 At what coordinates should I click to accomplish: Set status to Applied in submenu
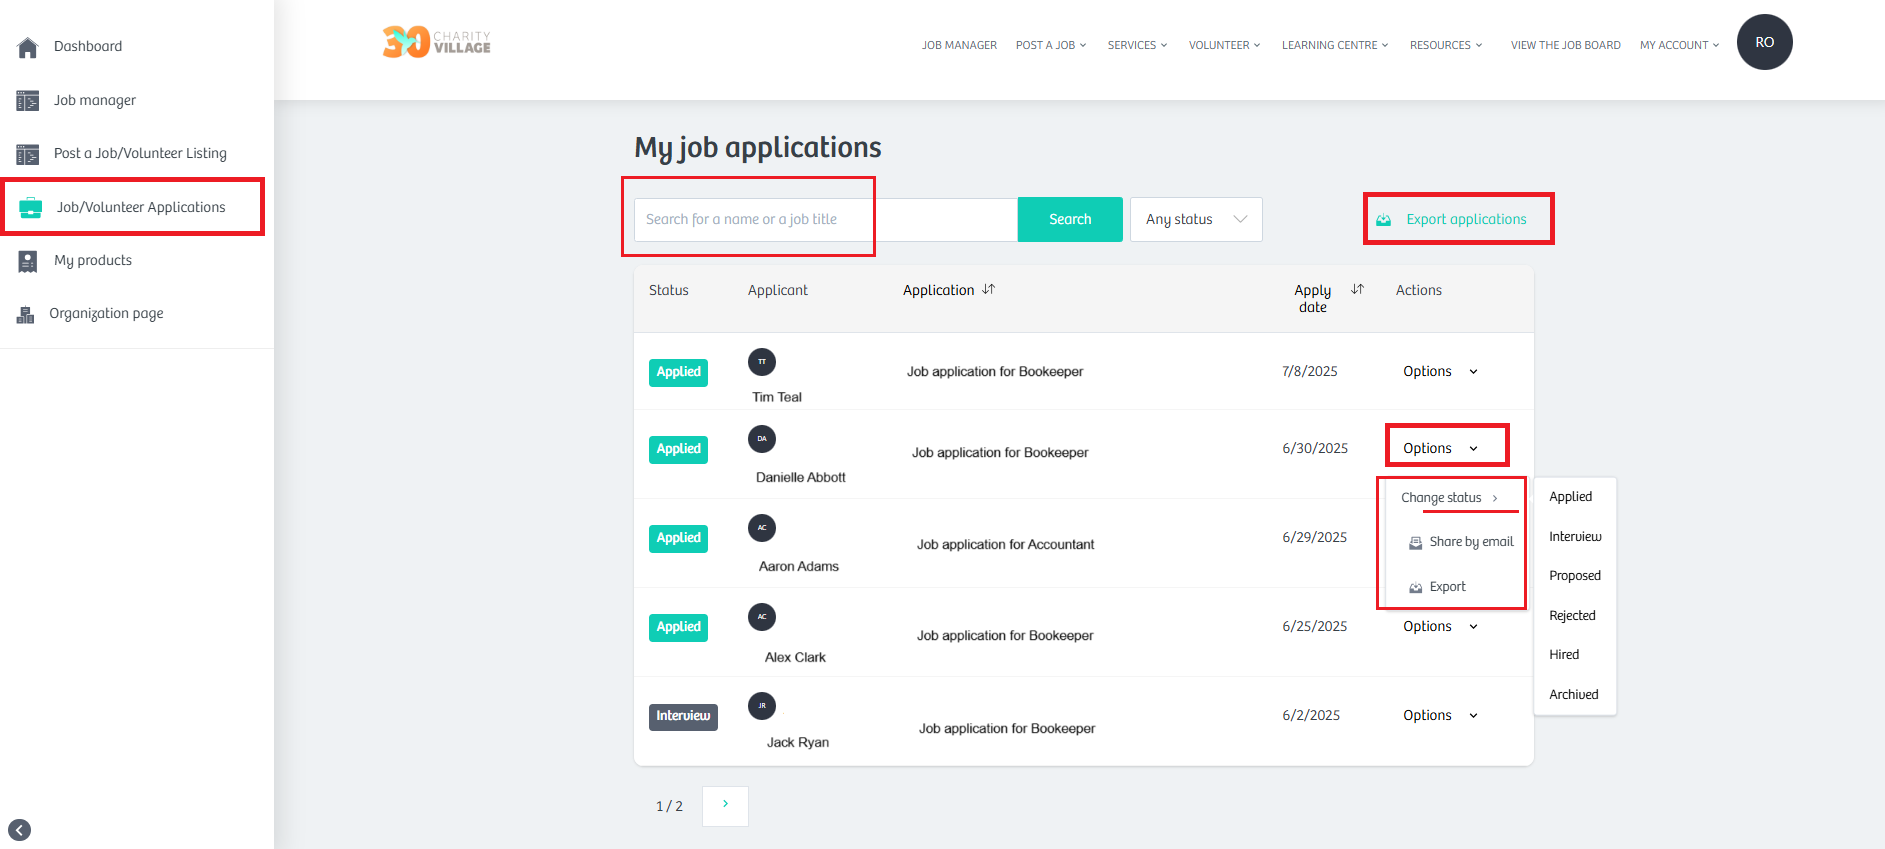1570,496
